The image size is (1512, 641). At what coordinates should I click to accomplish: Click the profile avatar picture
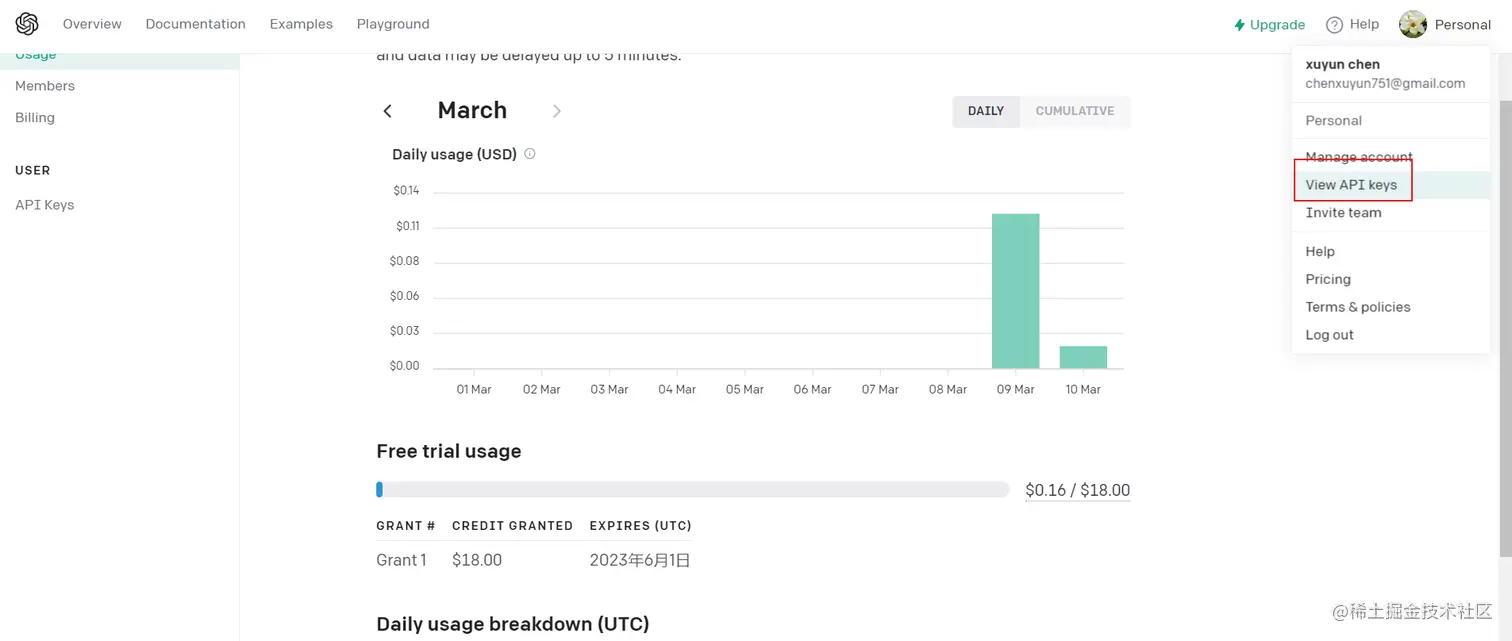(x=1413, y=24)
